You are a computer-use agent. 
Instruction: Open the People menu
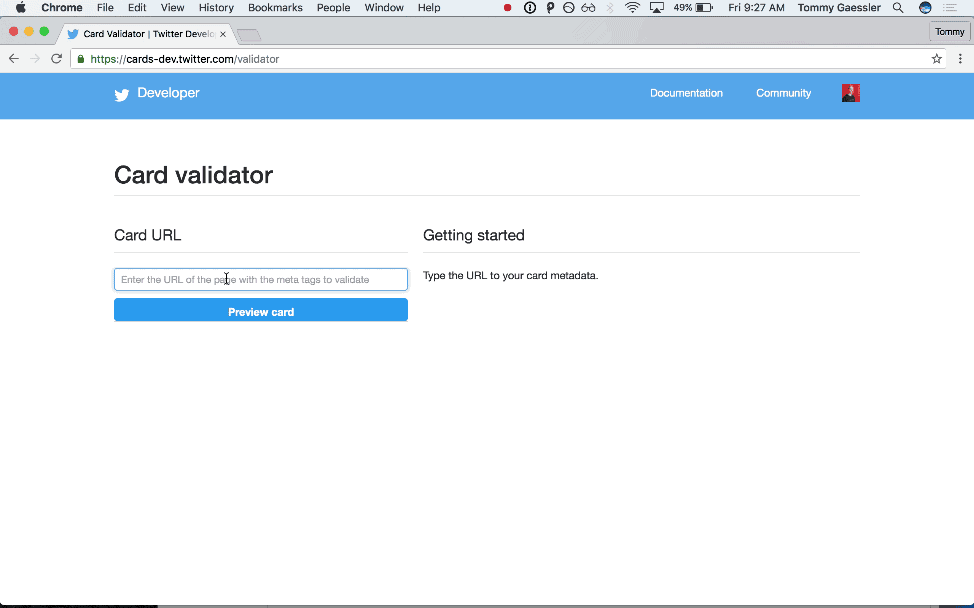click(x=334, y=7)
